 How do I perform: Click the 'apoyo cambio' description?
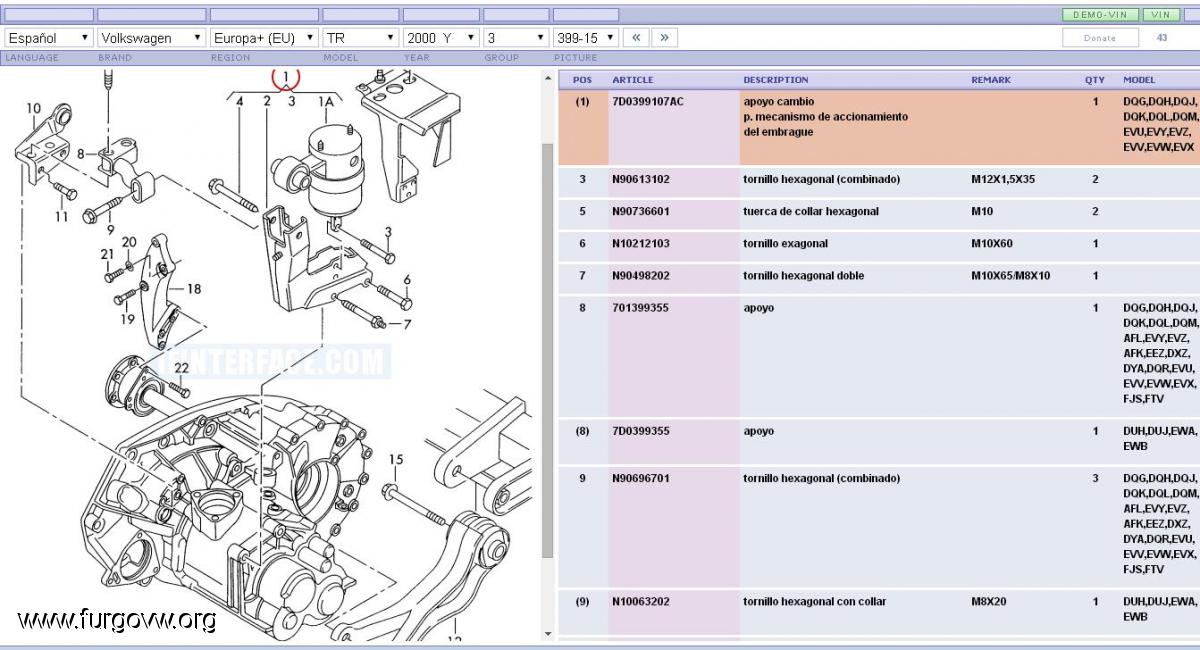pyautogui.click(x=779, y=101)
